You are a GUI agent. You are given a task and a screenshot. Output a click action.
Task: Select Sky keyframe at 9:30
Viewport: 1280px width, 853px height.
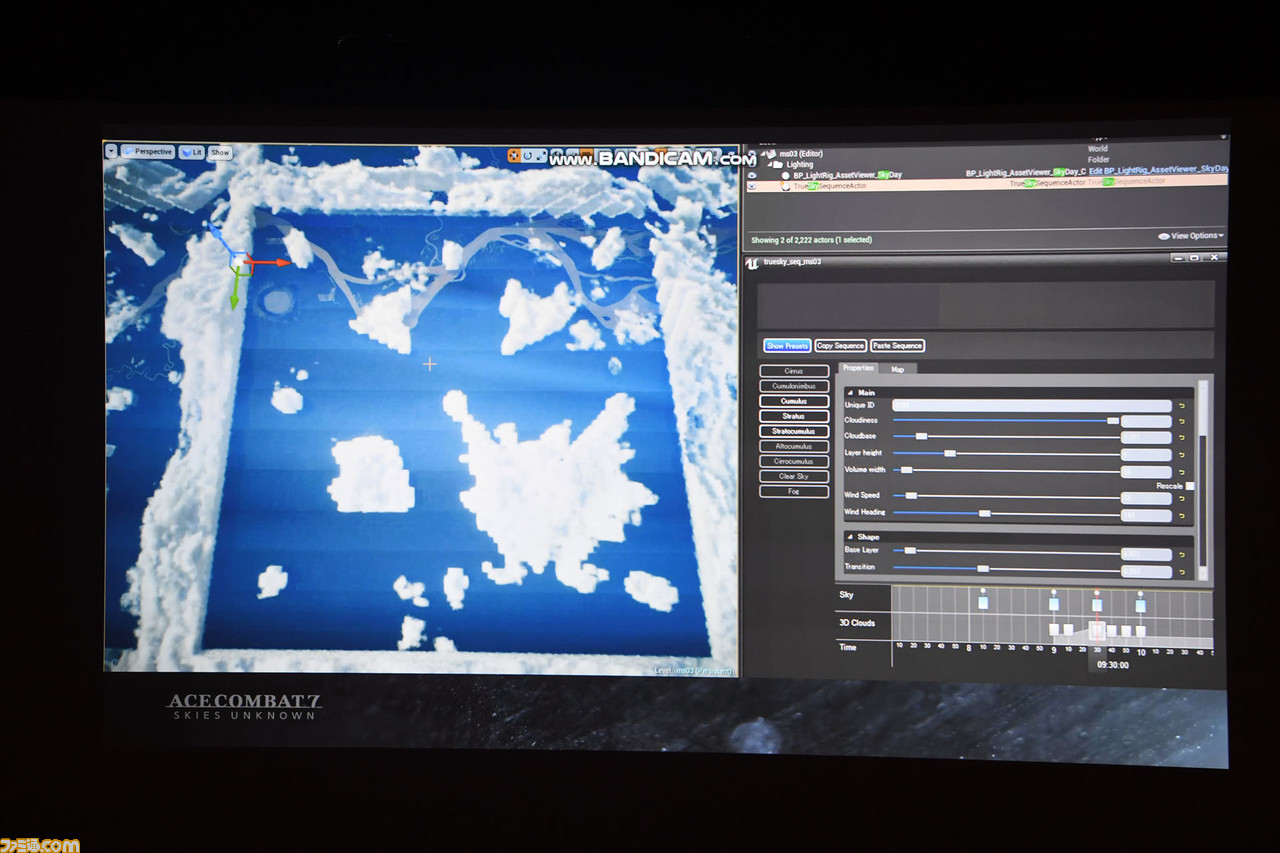point(1097,604)
